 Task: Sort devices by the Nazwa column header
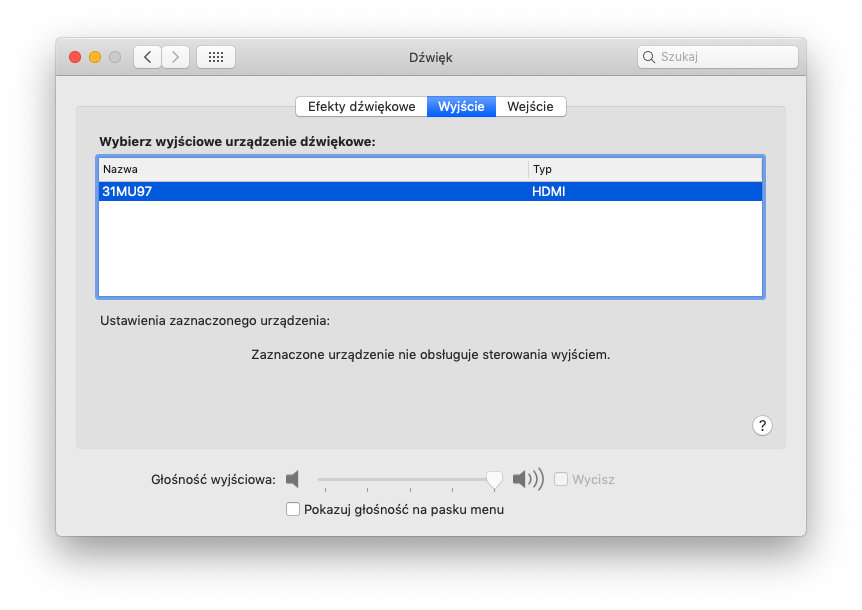pyautogui.click(x=312, y=169)
